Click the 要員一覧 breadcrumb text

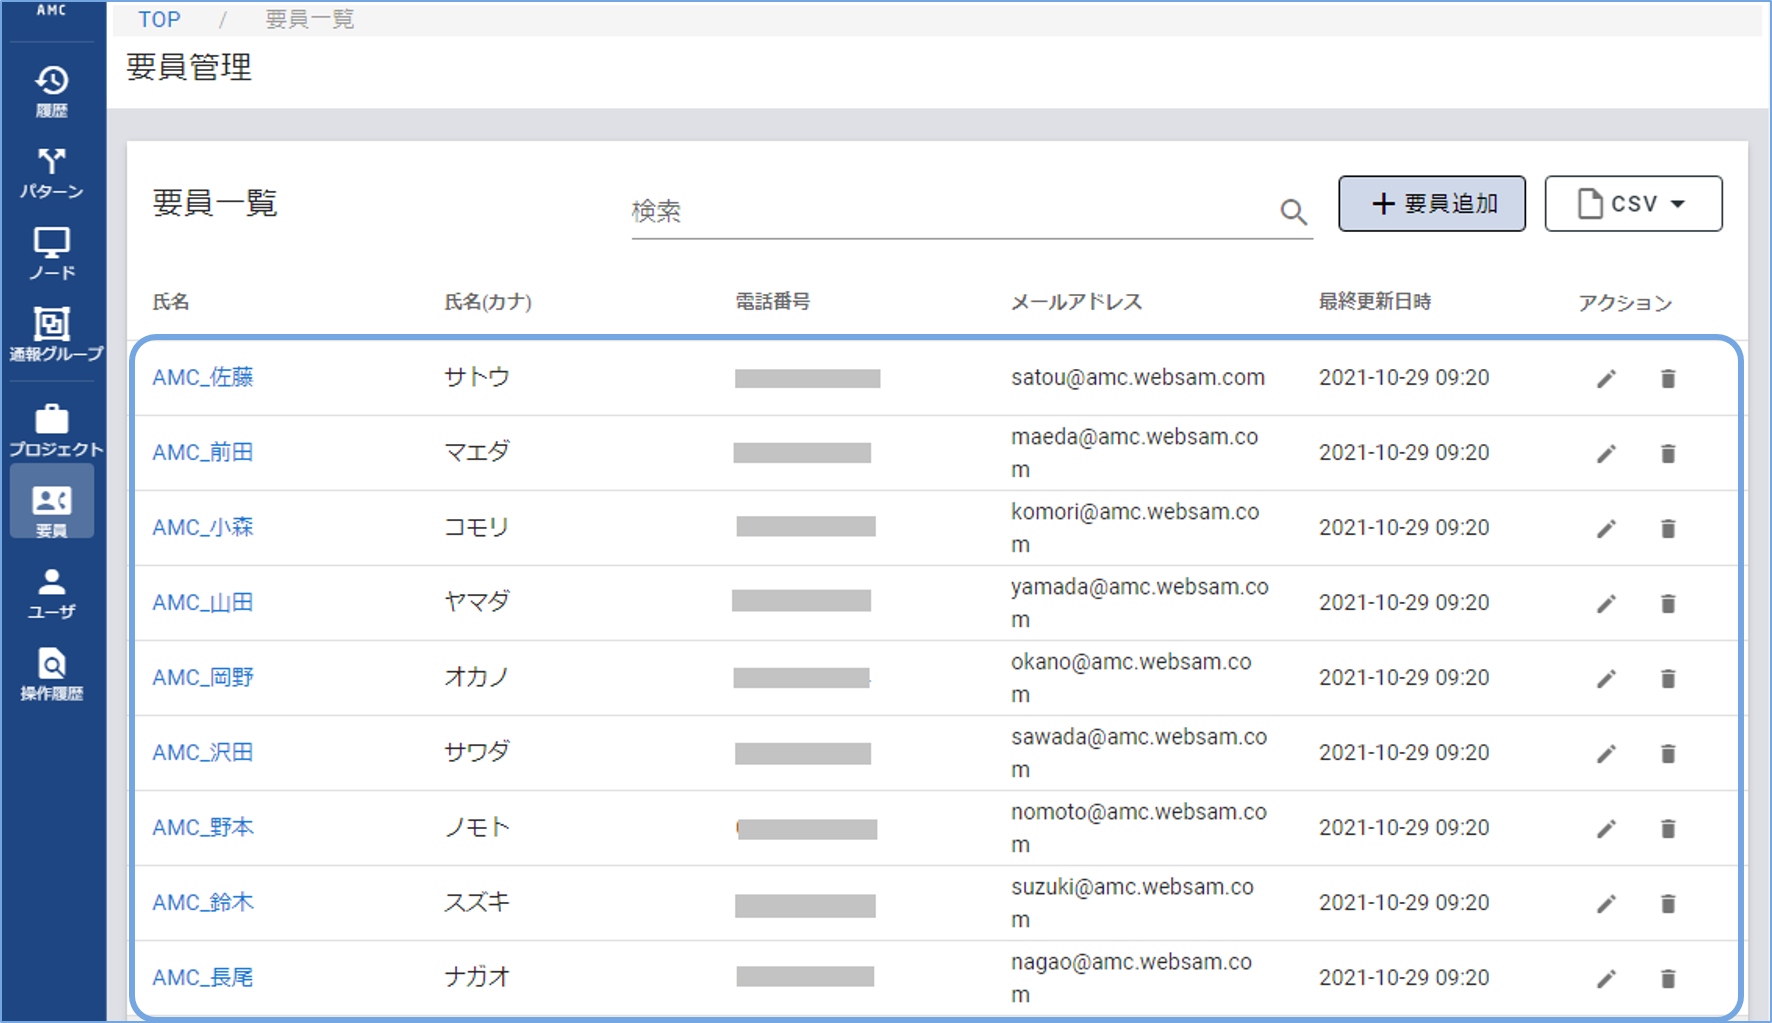tap(309, 19)
